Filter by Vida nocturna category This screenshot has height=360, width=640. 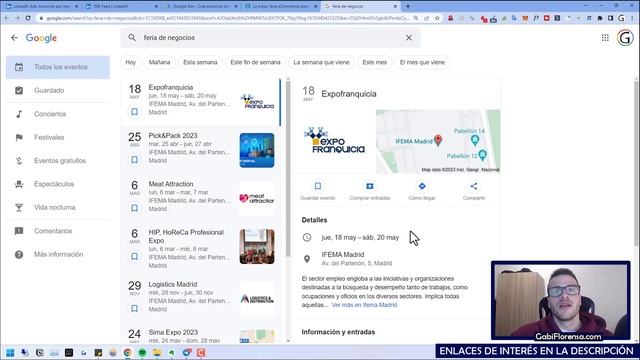(58, 207)
